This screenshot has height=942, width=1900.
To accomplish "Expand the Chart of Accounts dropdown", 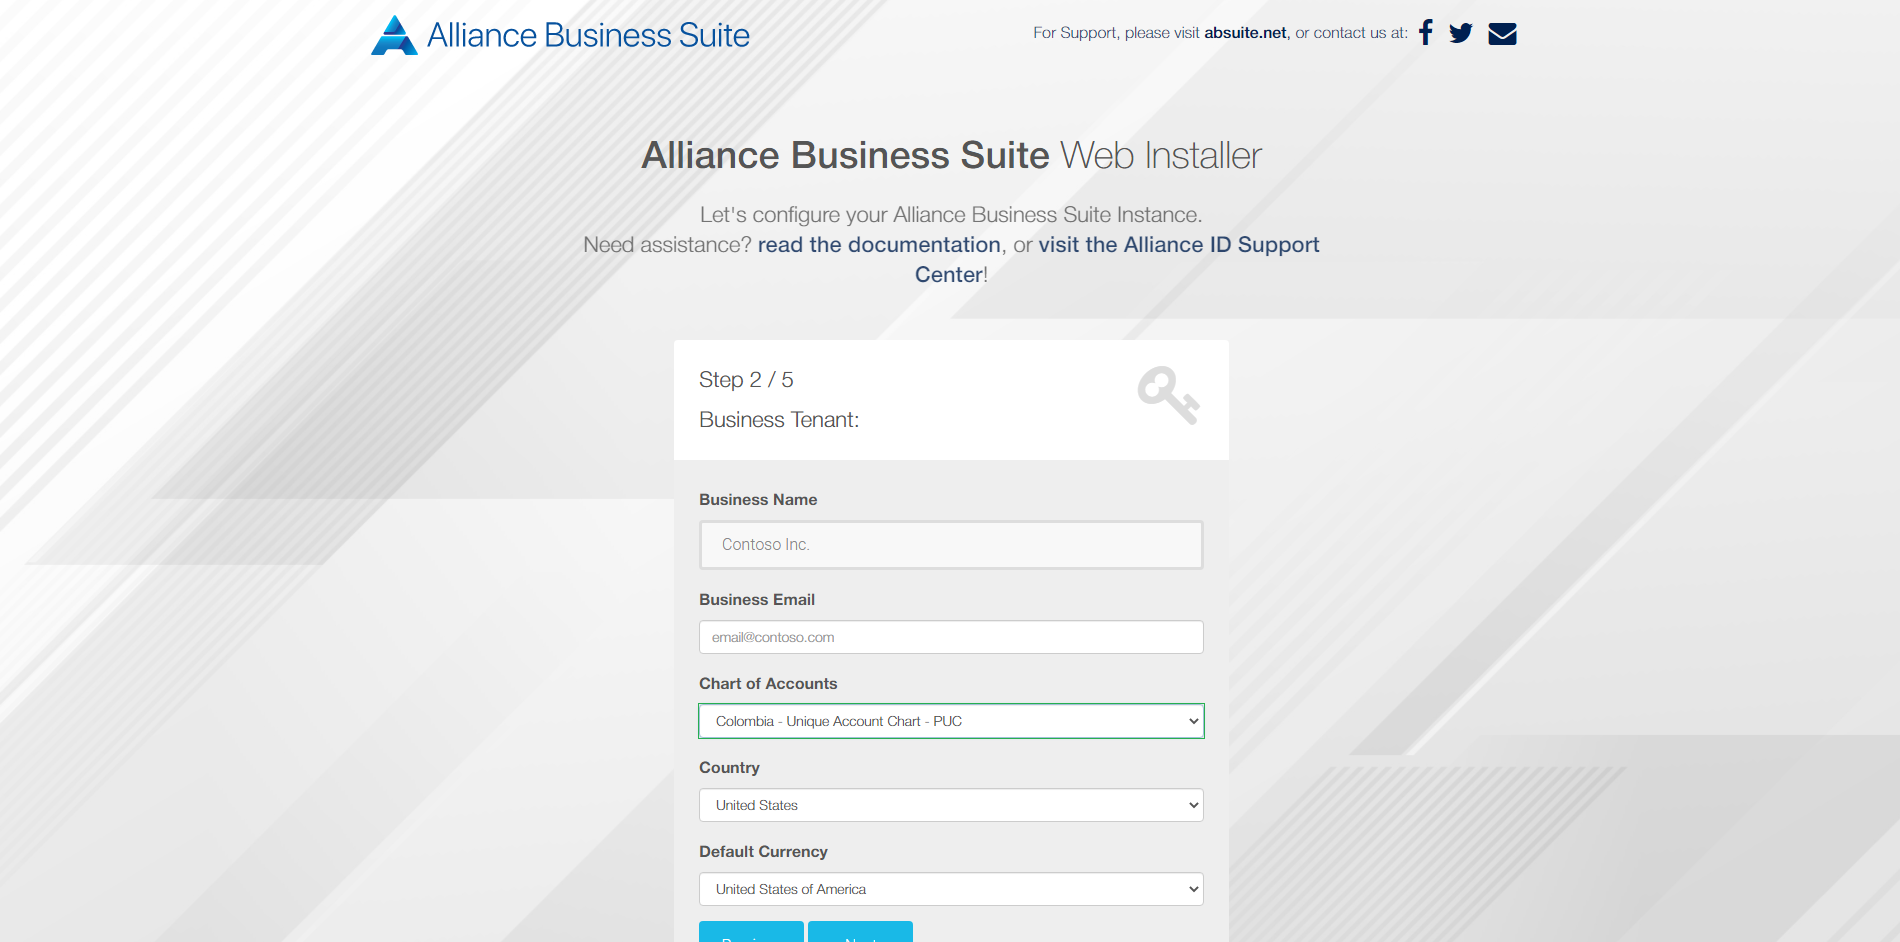I will (950, 720).
